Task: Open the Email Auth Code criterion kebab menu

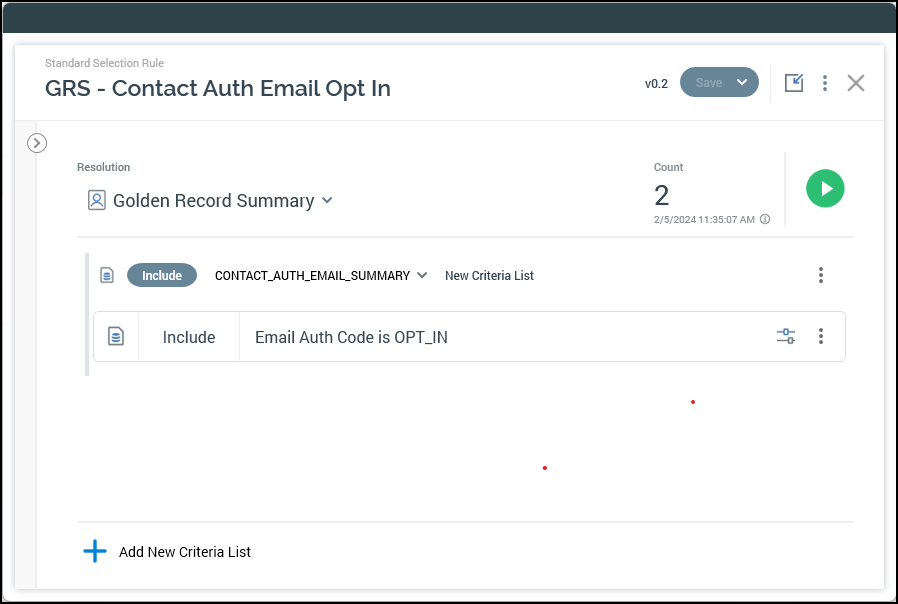Action: point(821,336)
